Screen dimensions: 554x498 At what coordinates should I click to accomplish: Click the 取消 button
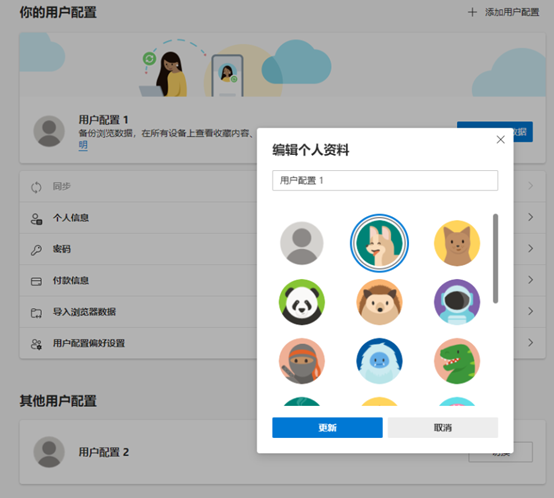point(443,427)
